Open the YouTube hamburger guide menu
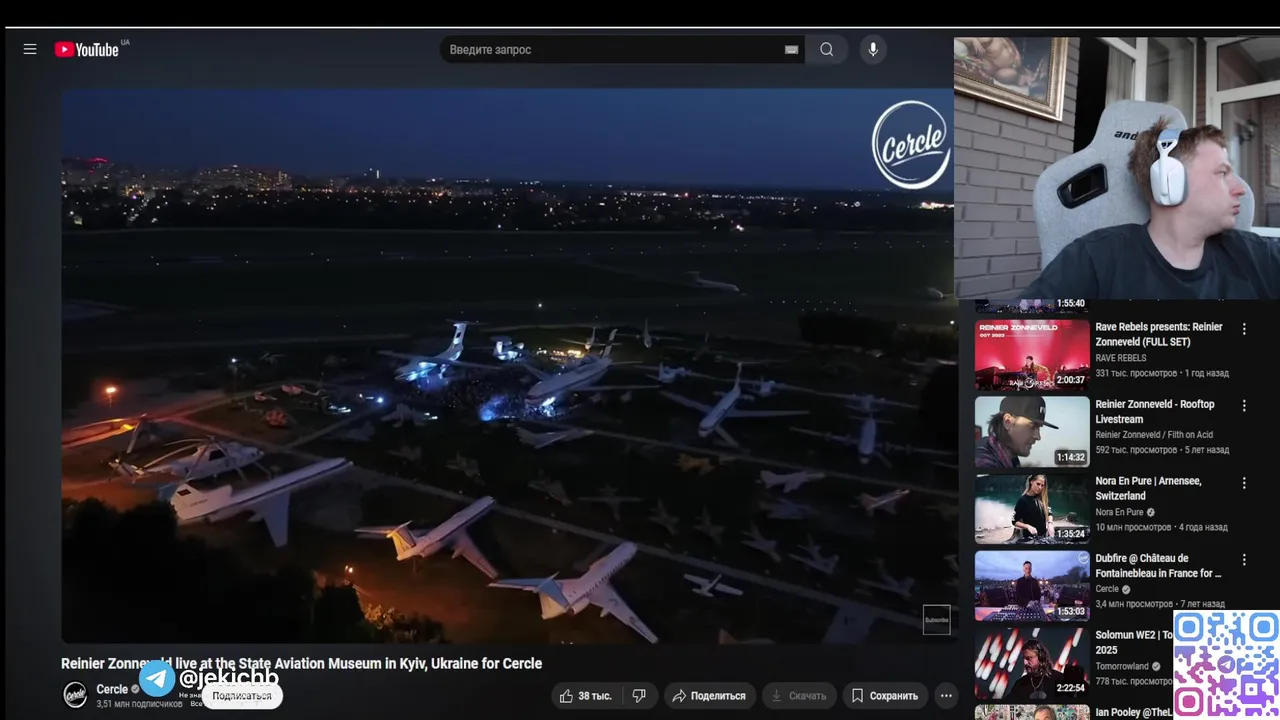1280x720 pixels. [30, 49]
